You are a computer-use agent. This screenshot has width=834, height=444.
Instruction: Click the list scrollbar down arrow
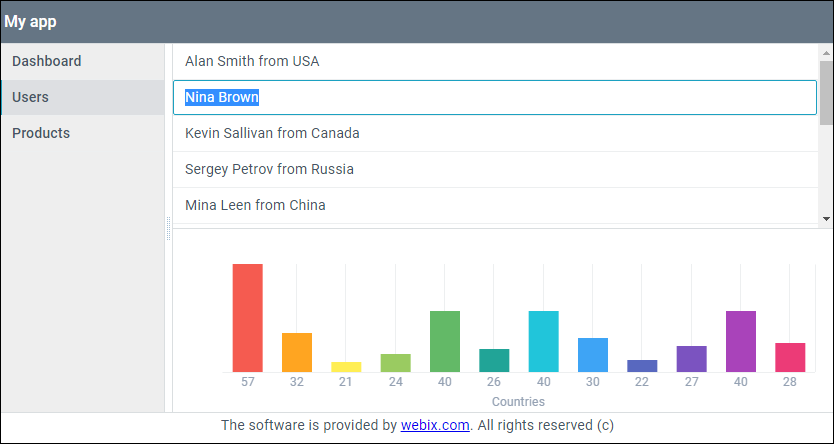pos(826,218)
